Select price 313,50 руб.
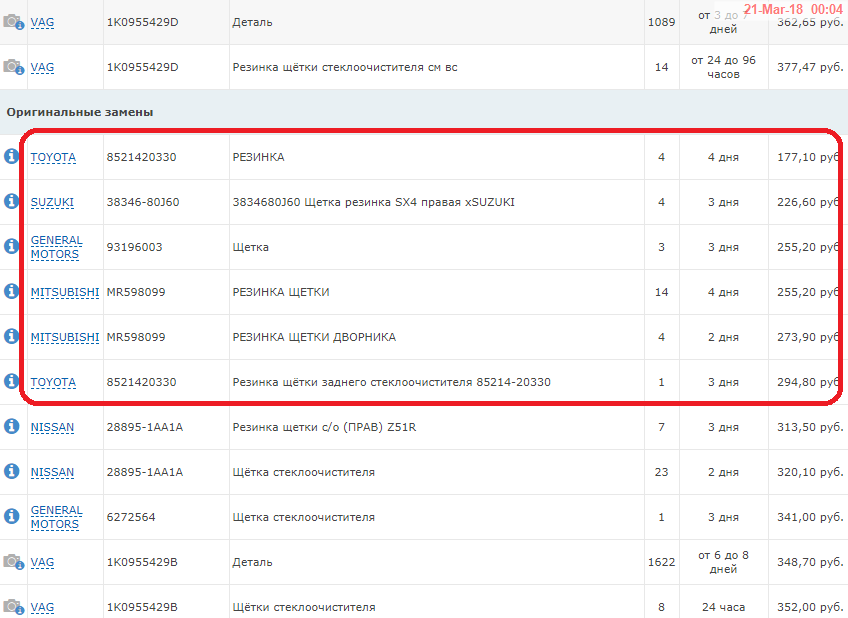This screenshot has height=618, width=848. click(x=810, y=427)
